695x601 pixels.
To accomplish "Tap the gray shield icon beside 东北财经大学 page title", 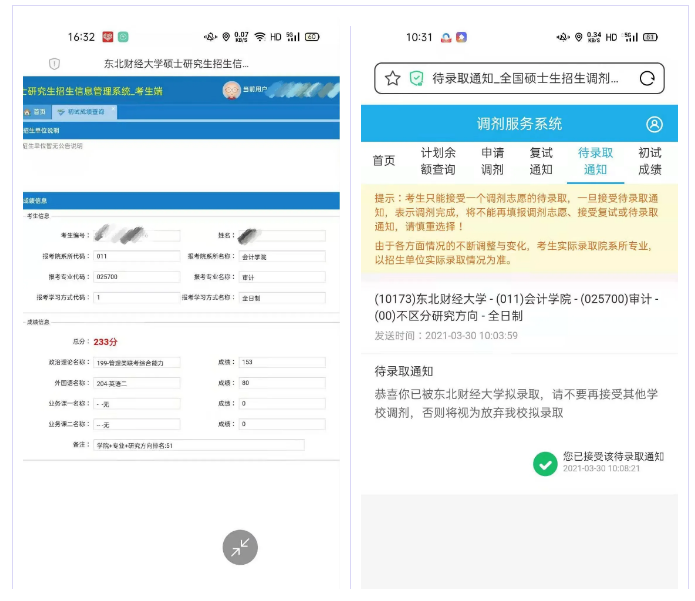I will (x=54, y=64).
